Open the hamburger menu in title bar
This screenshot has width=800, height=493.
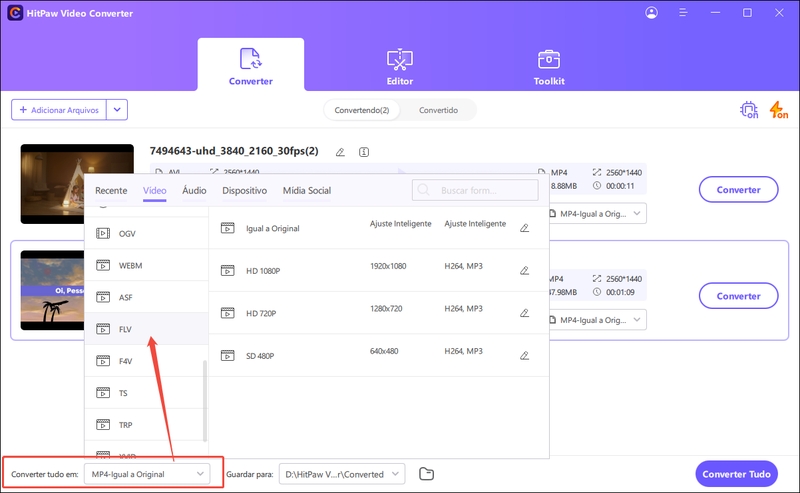click(x=683, y=13)
